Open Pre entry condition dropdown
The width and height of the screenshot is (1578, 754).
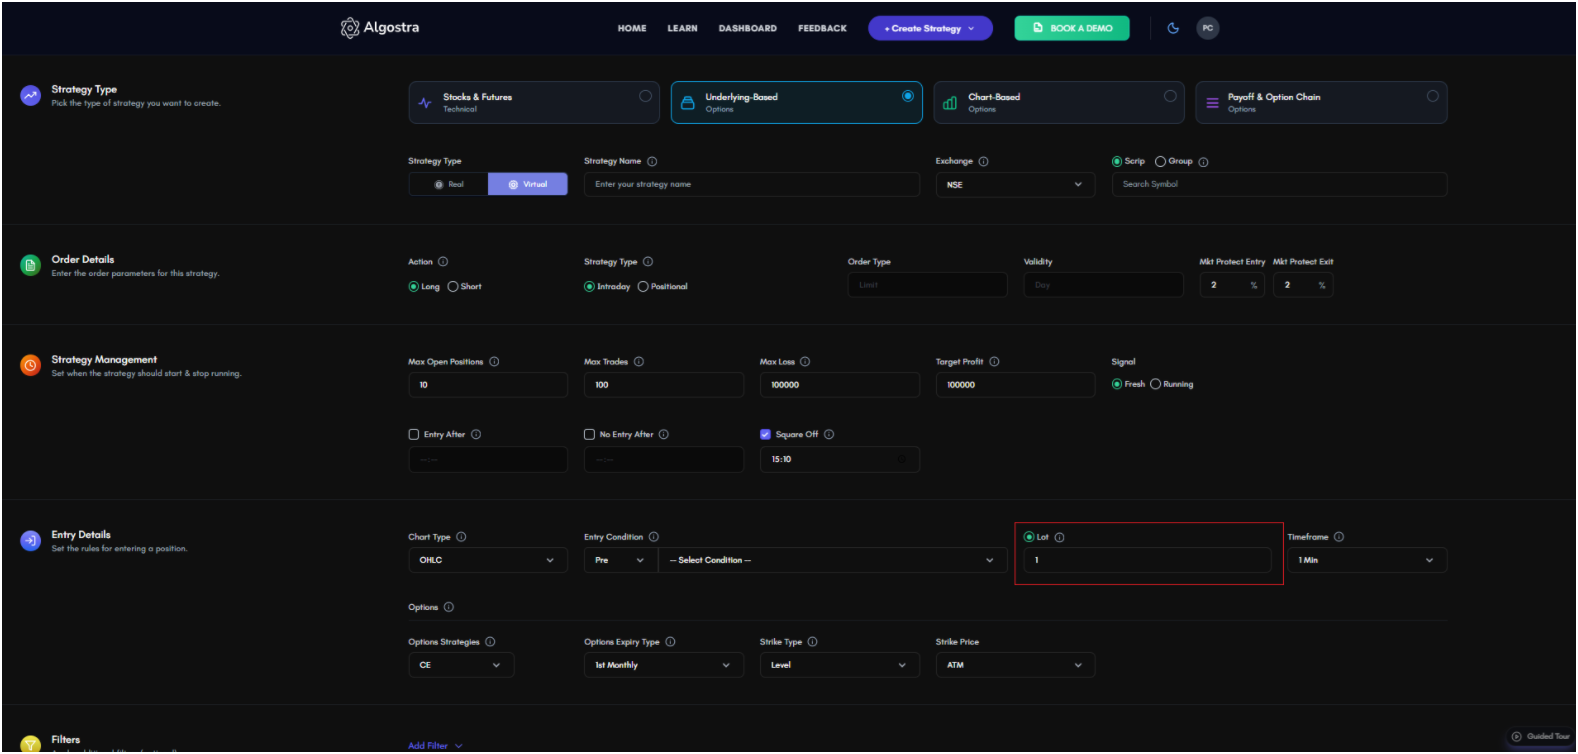[x=621, y=560]
